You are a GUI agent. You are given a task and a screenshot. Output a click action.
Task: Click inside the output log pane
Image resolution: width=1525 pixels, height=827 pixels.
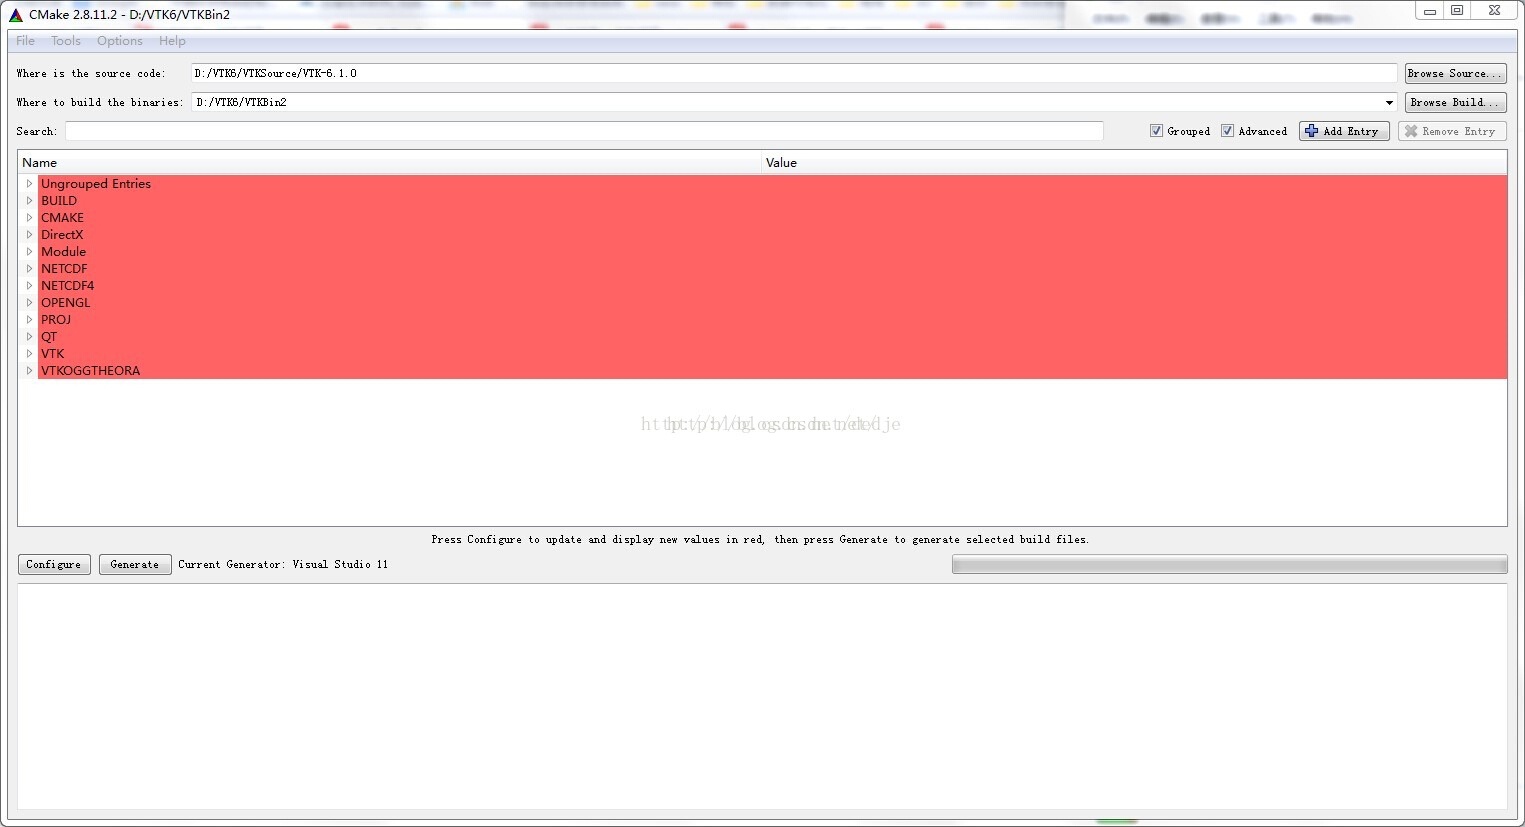click(762, 696)
